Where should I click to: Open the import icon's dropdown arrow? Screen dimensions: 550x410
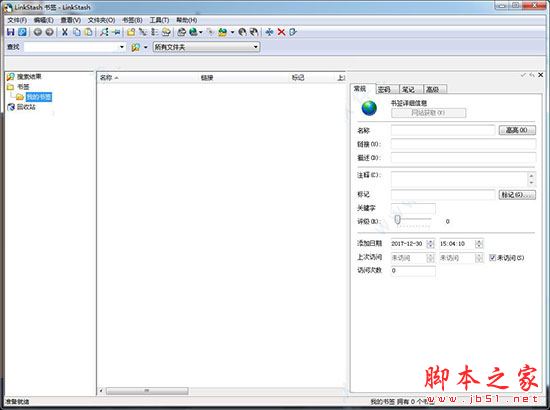[x=232, y=32]
